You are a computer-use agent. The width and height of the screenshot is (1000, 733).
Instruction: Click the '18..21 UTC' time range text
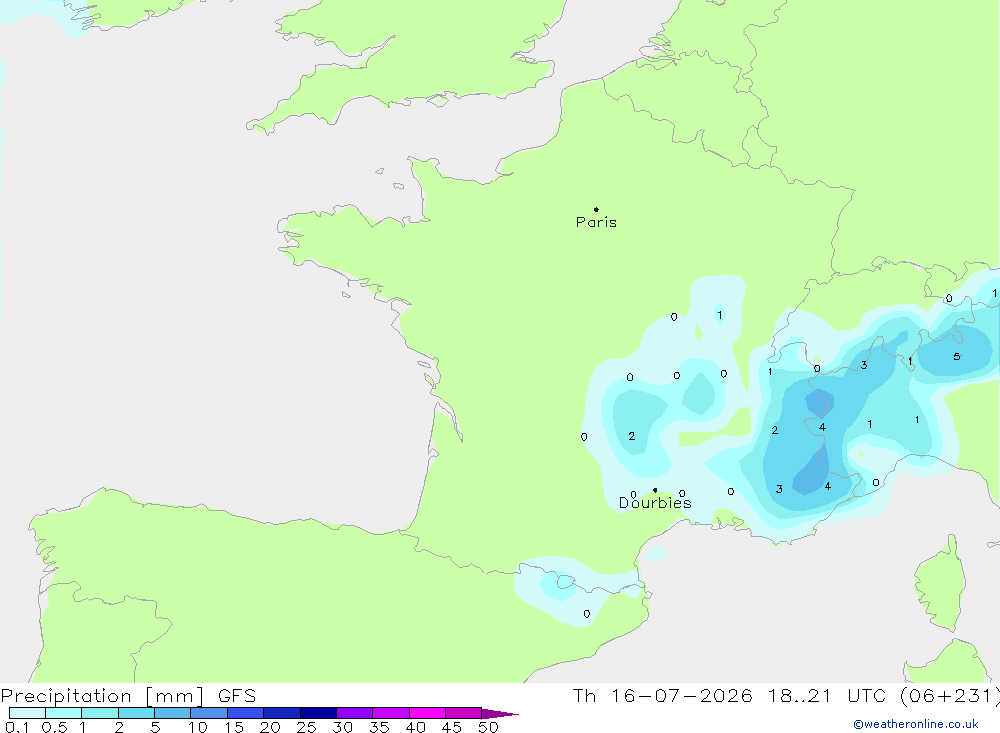click(x=827, y=696)
